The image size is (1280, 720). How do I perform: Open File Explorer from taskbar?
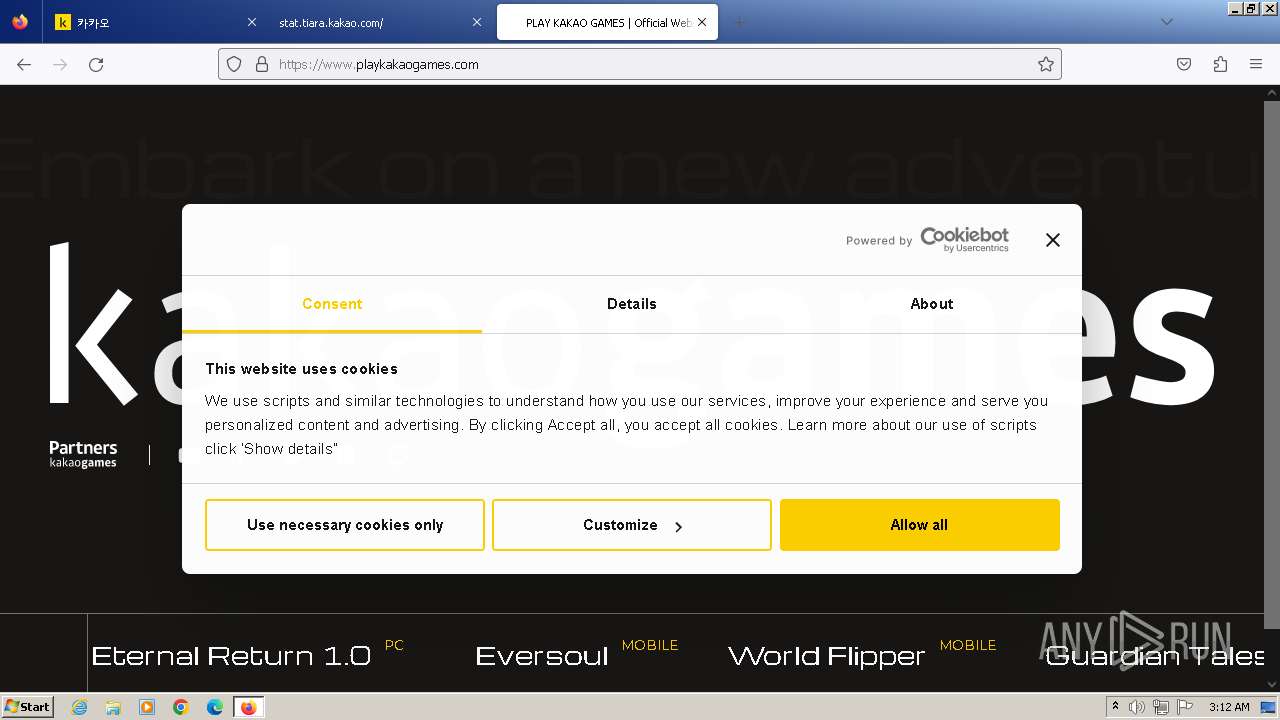point(113,707)
